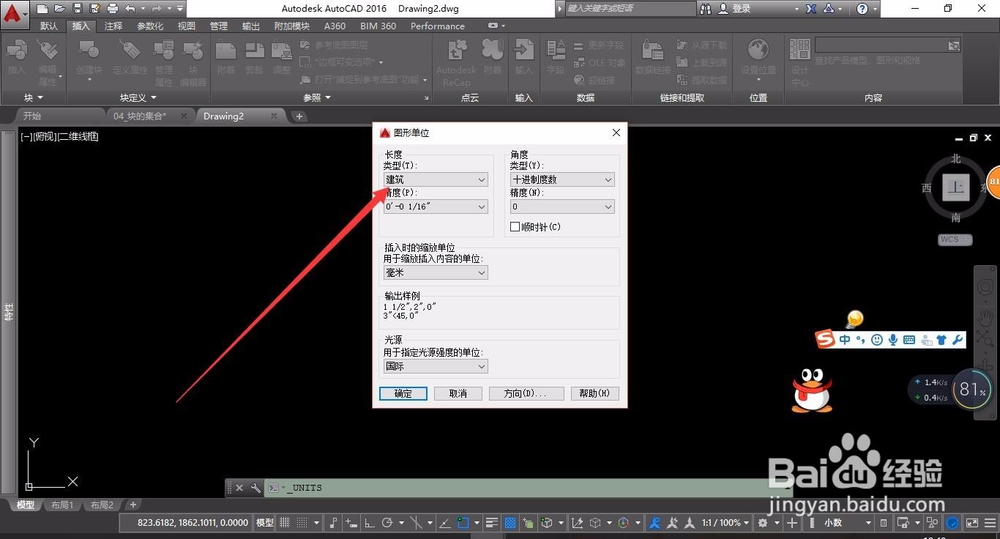The width and height of the screenshot is (1000, 539).
Task: Toggle model space button in status bar
Action: 265,522
